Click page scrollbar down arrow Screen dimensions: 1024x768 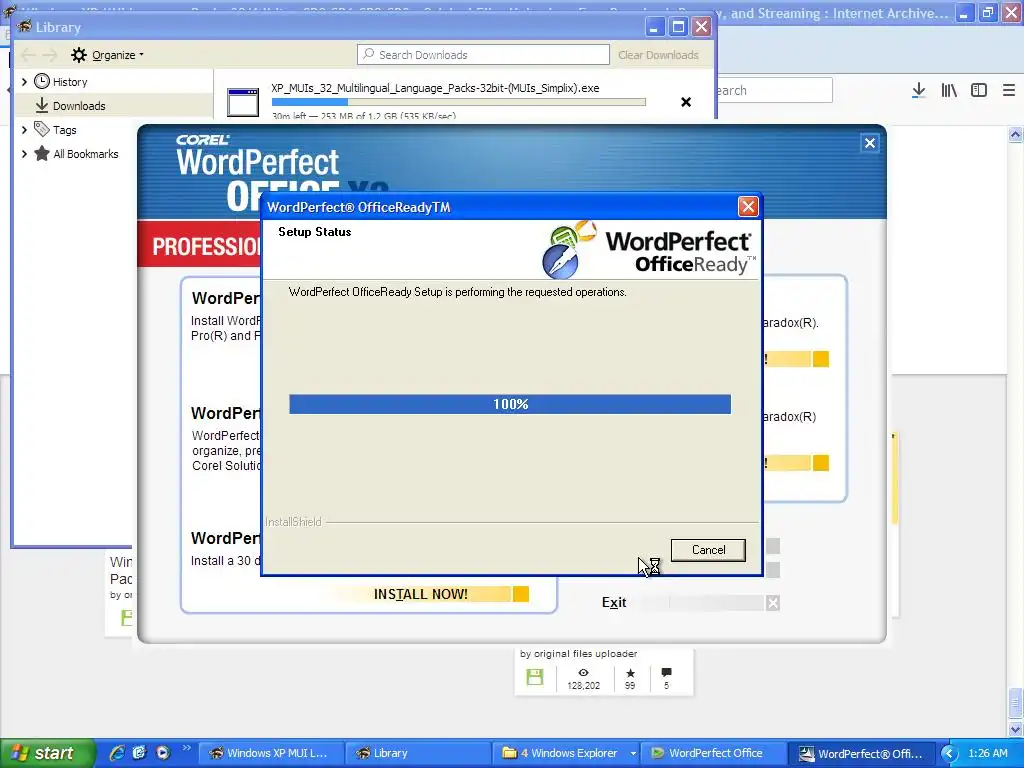point(1015,728)
